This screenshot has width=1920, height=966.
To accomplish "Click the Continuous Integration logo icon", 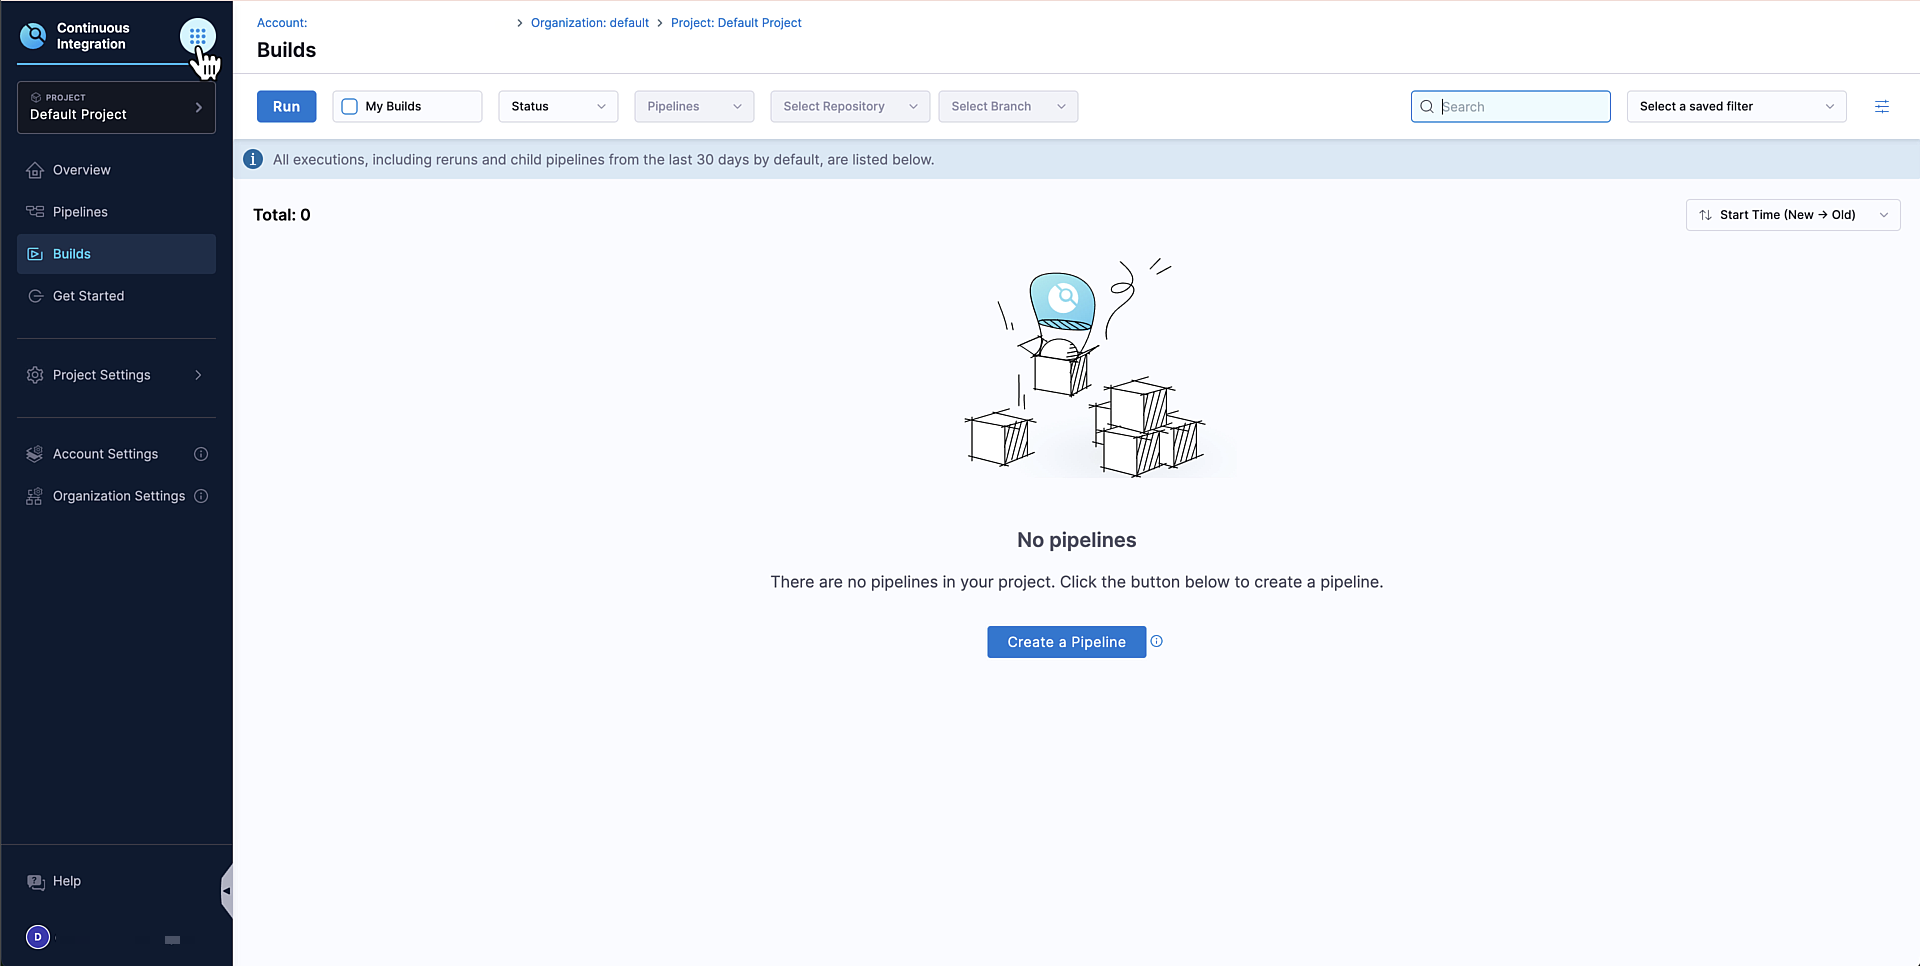I will [x=33, y=37].
